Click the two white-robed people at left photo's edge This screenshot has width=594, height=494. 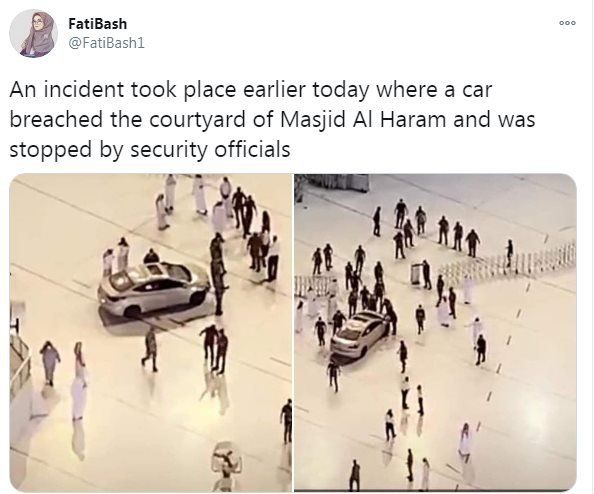(x=64, y=379)
